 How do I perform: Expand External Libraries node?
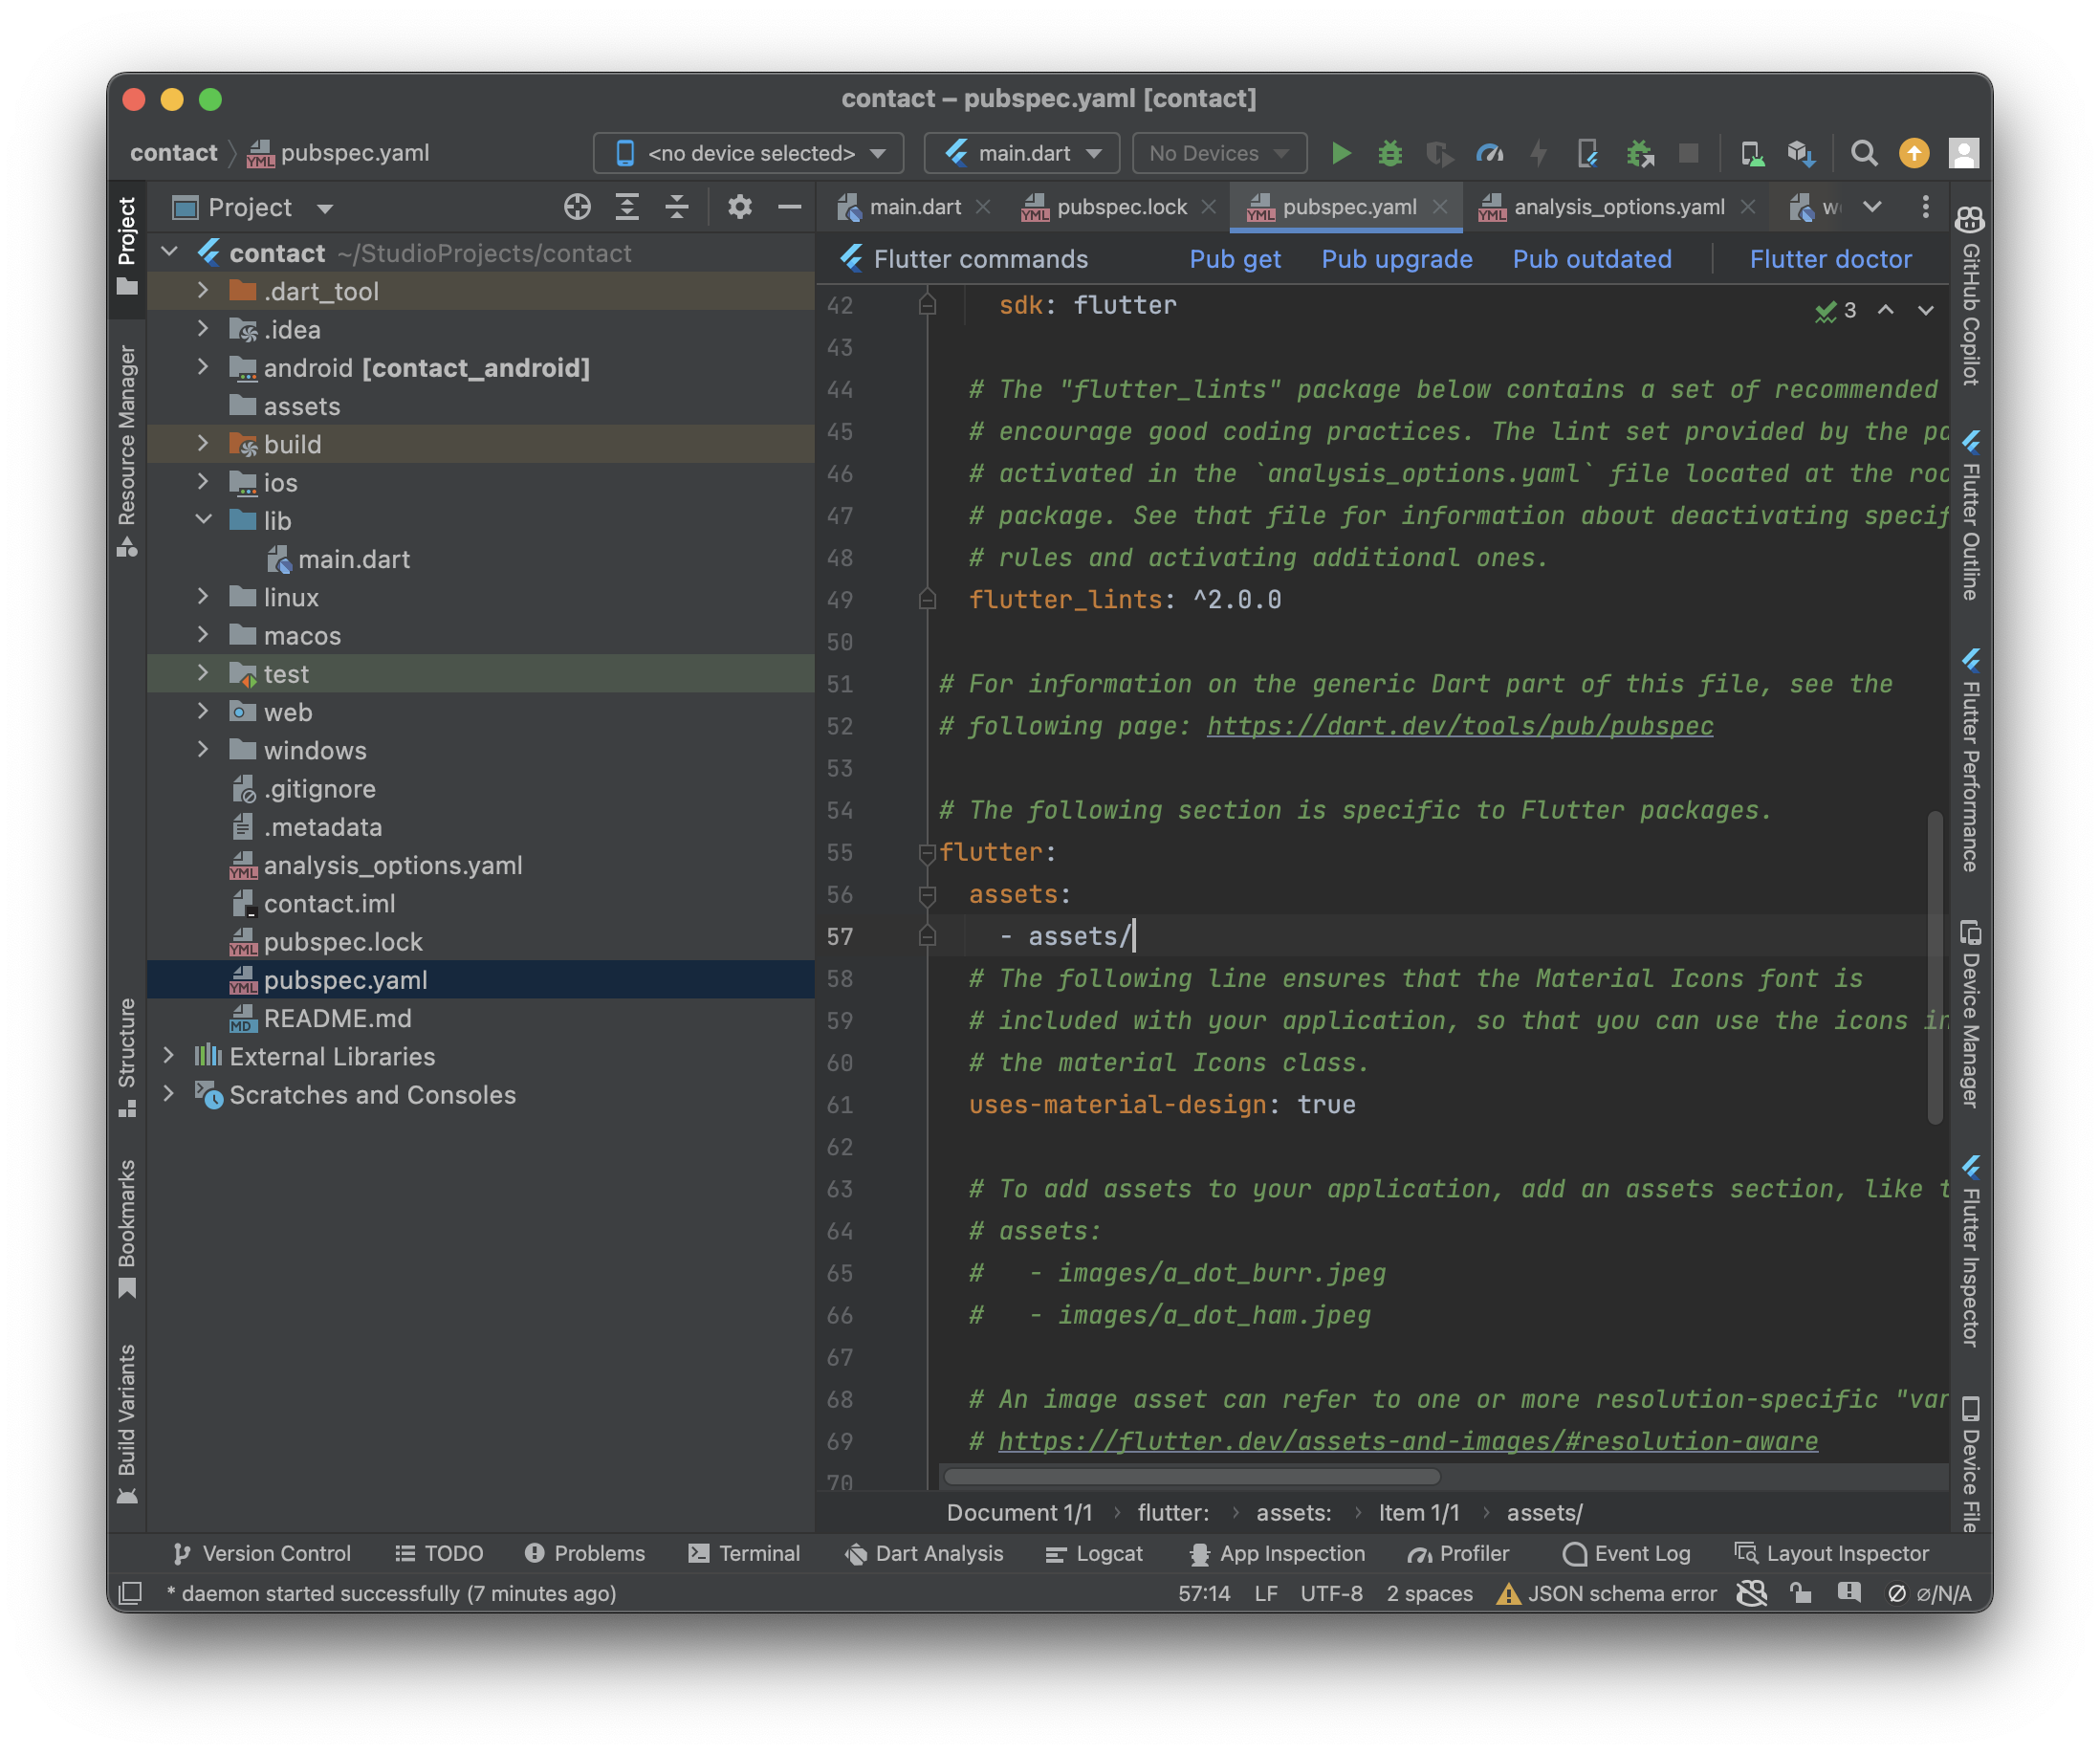[169, 1056]
